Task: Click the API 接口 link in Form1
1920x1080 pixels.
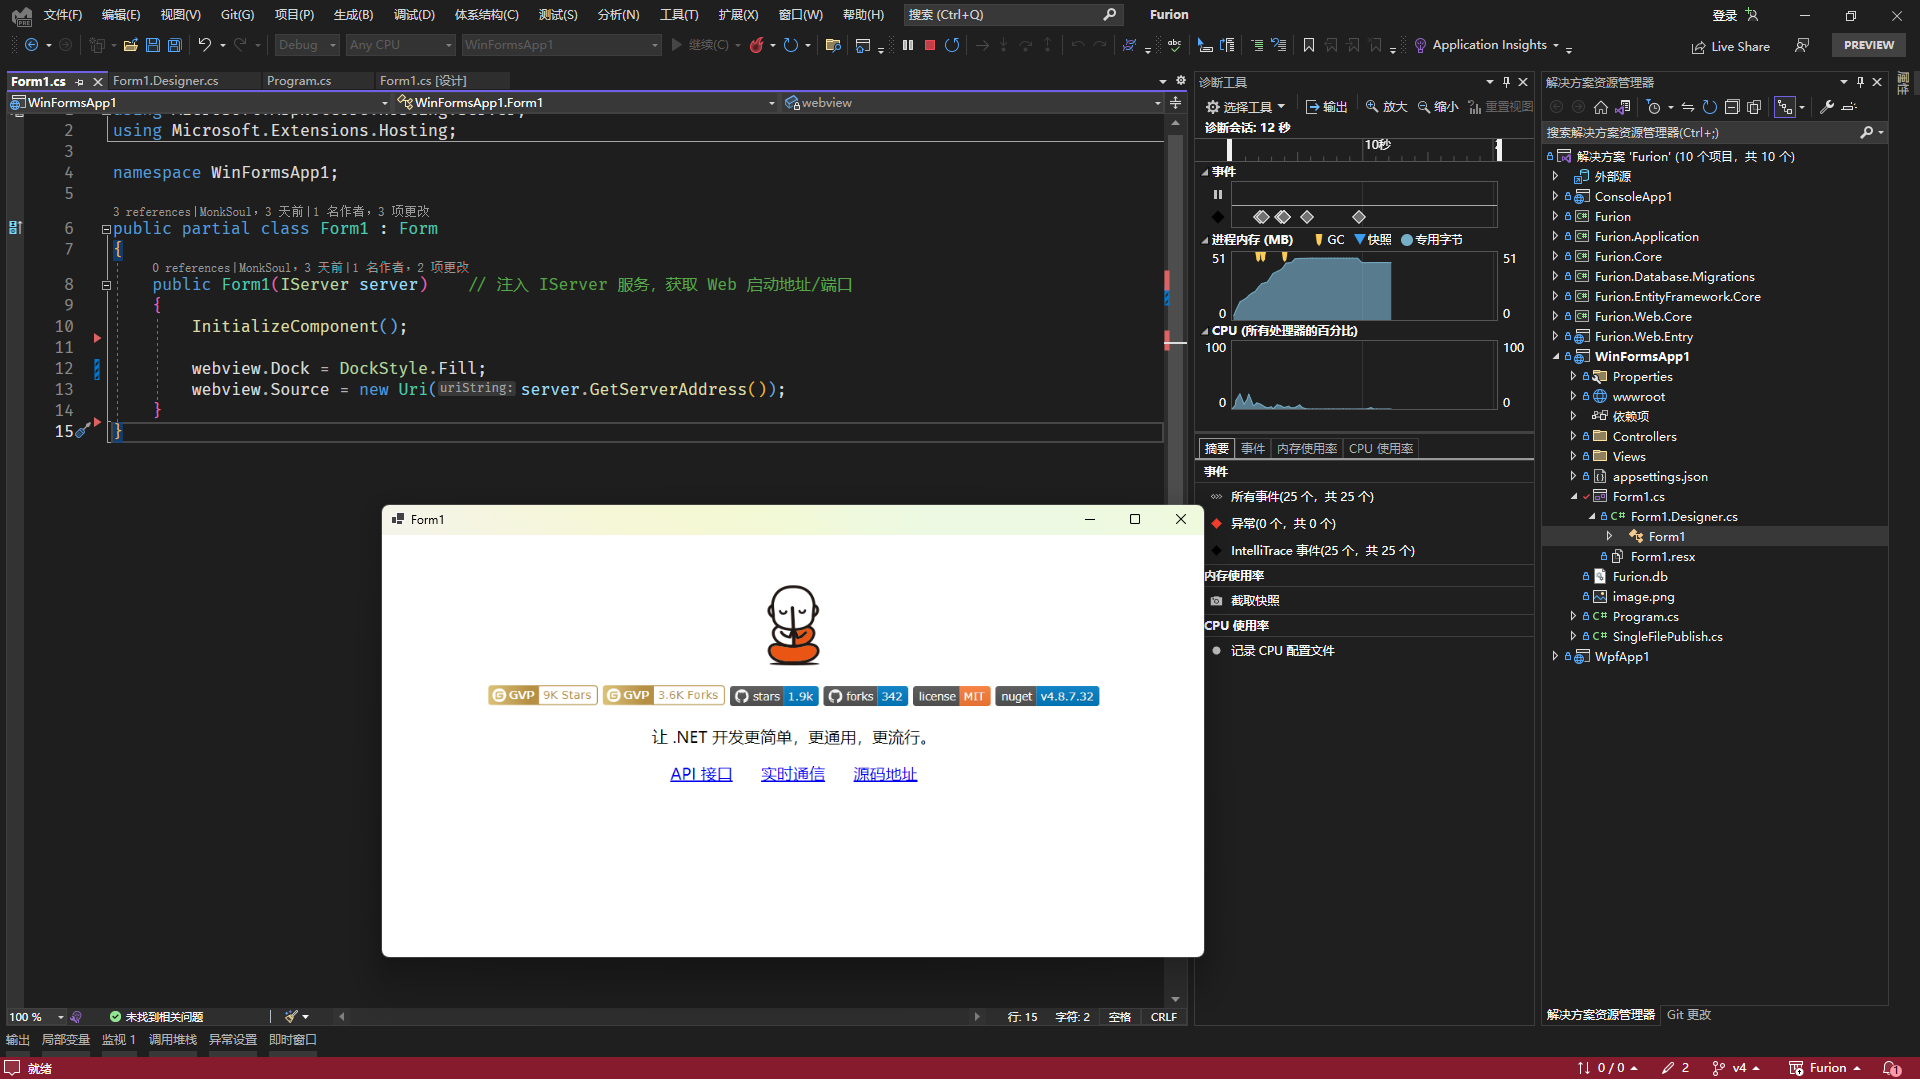Action: click(x=701, y=774)
